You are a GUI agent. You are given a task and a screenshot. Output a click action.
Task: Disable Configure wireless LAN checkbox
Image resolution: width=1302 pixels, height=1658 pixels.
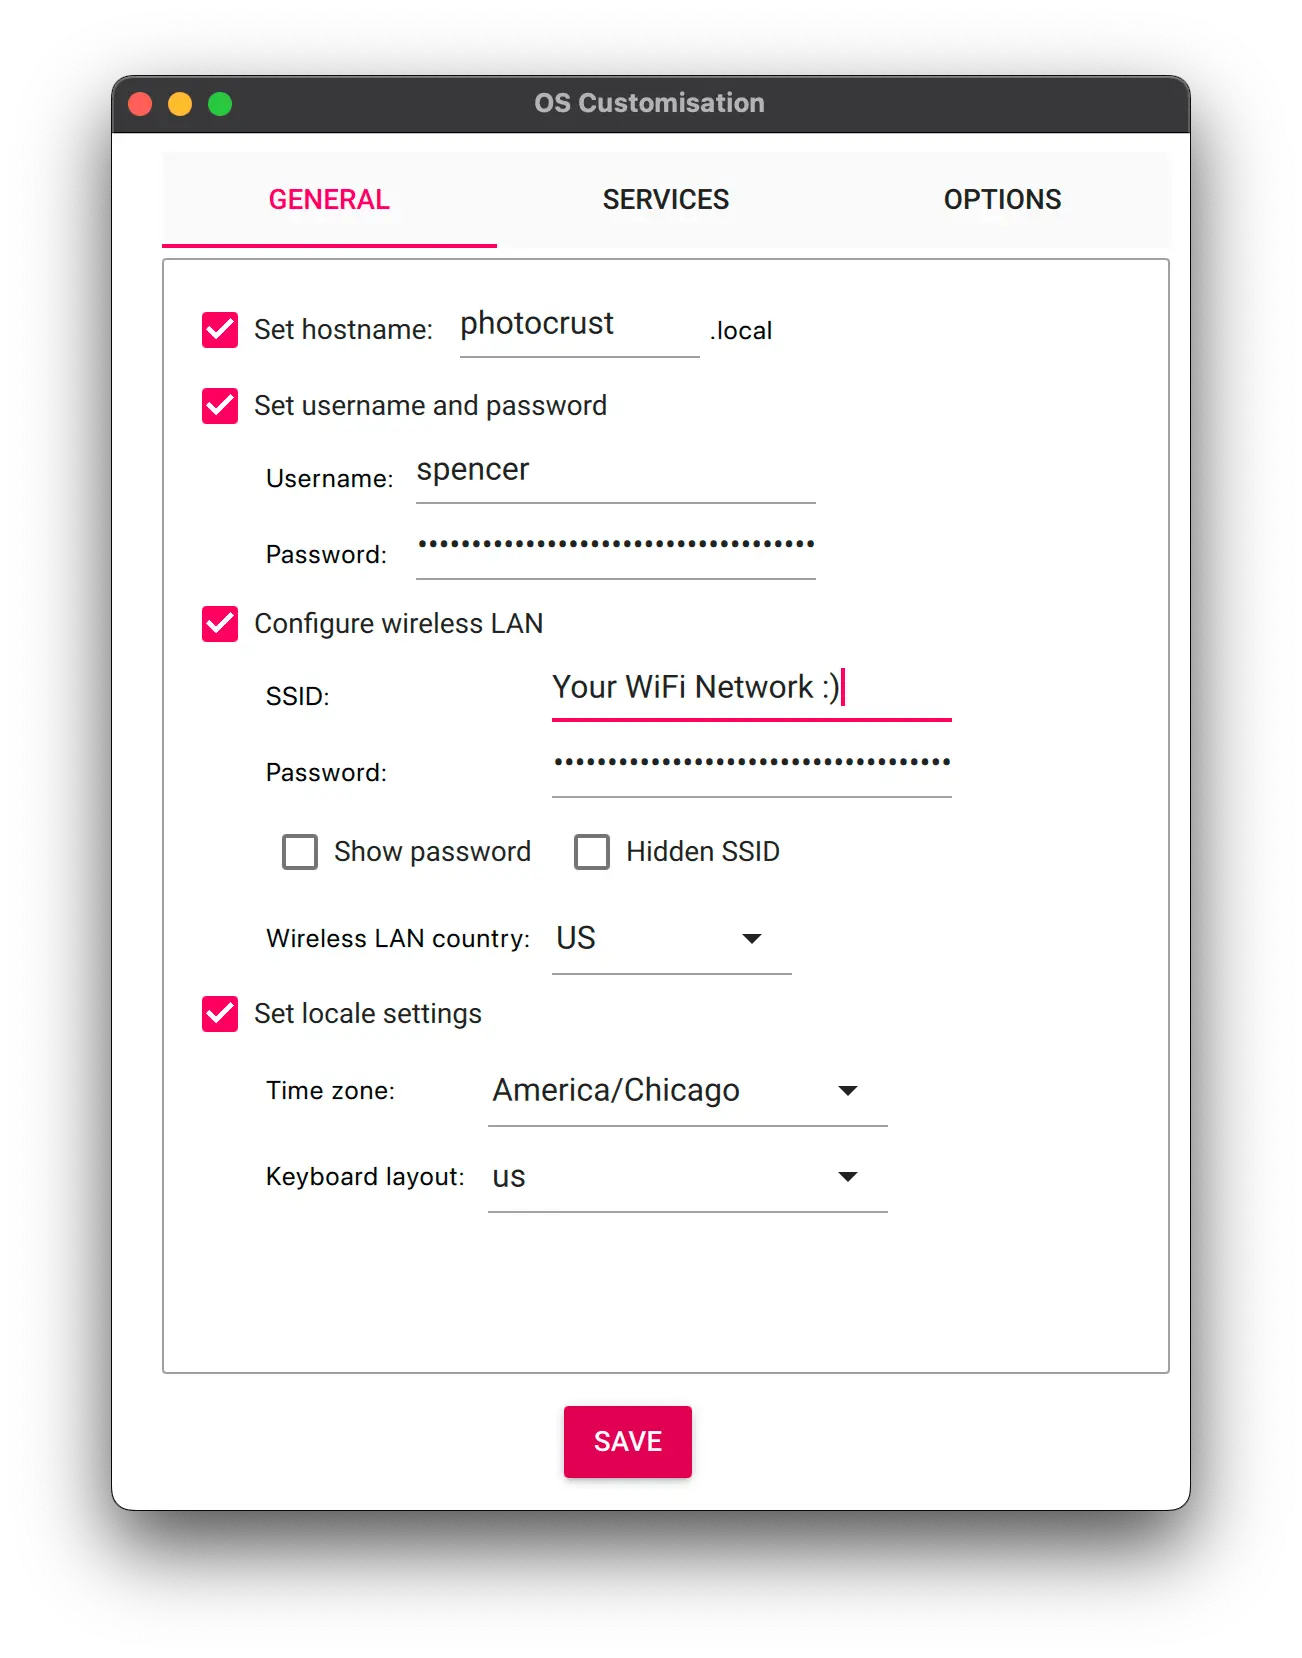pos(220,624)
